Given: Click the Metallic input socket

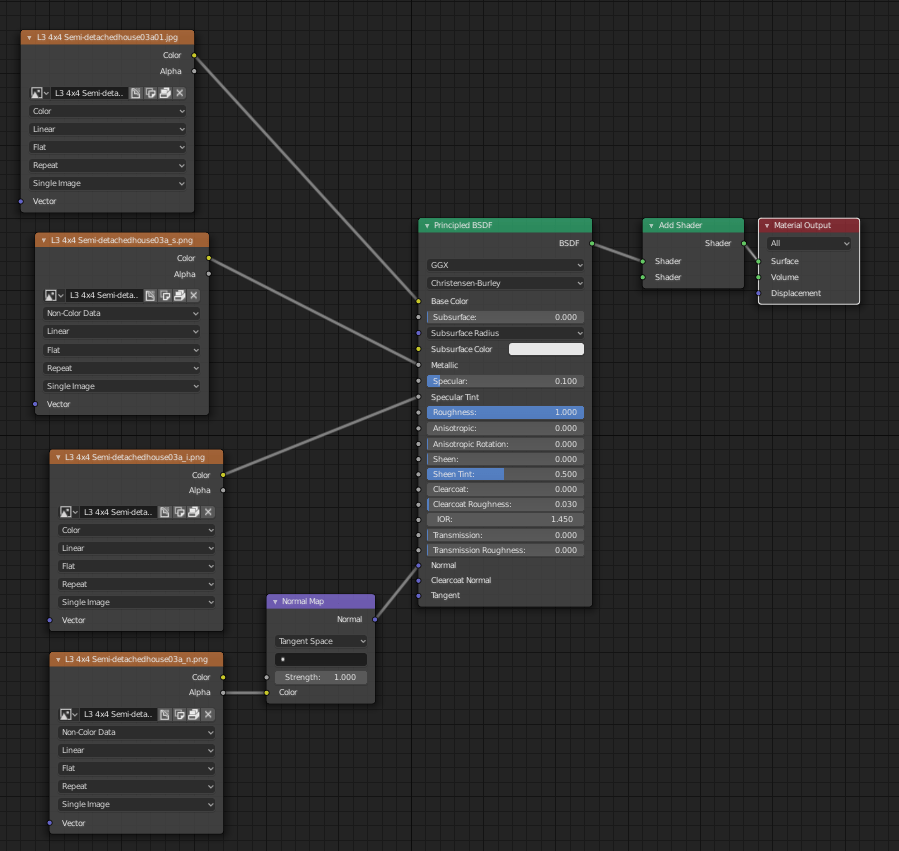Looking at the screenshot, I should click(419, 365).
